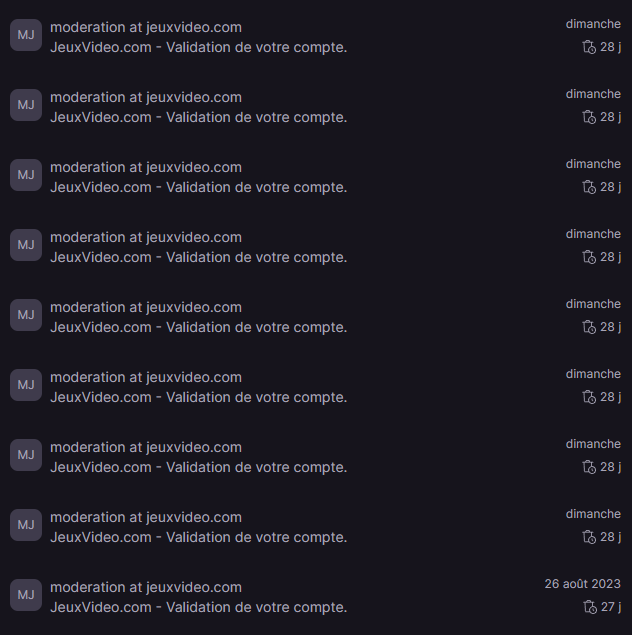Click the "27 j" expiration label
632x635 pixels.
pos(610,607)
